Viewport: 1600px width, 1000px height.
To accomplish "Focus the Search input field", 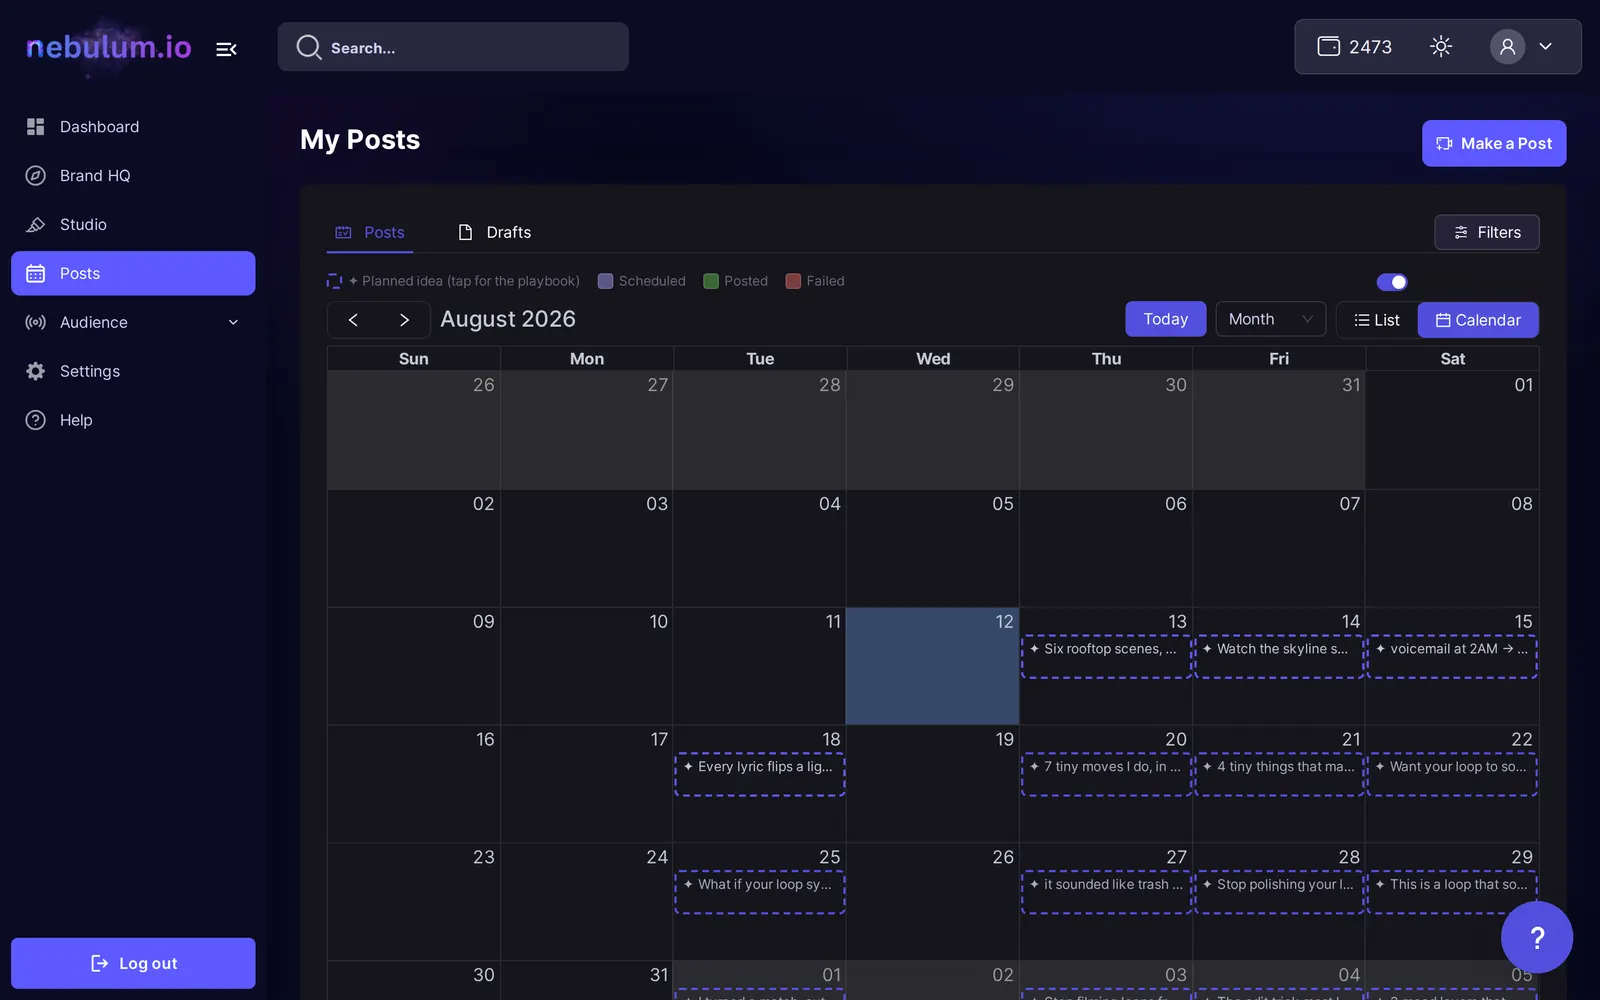I will 453,47.
